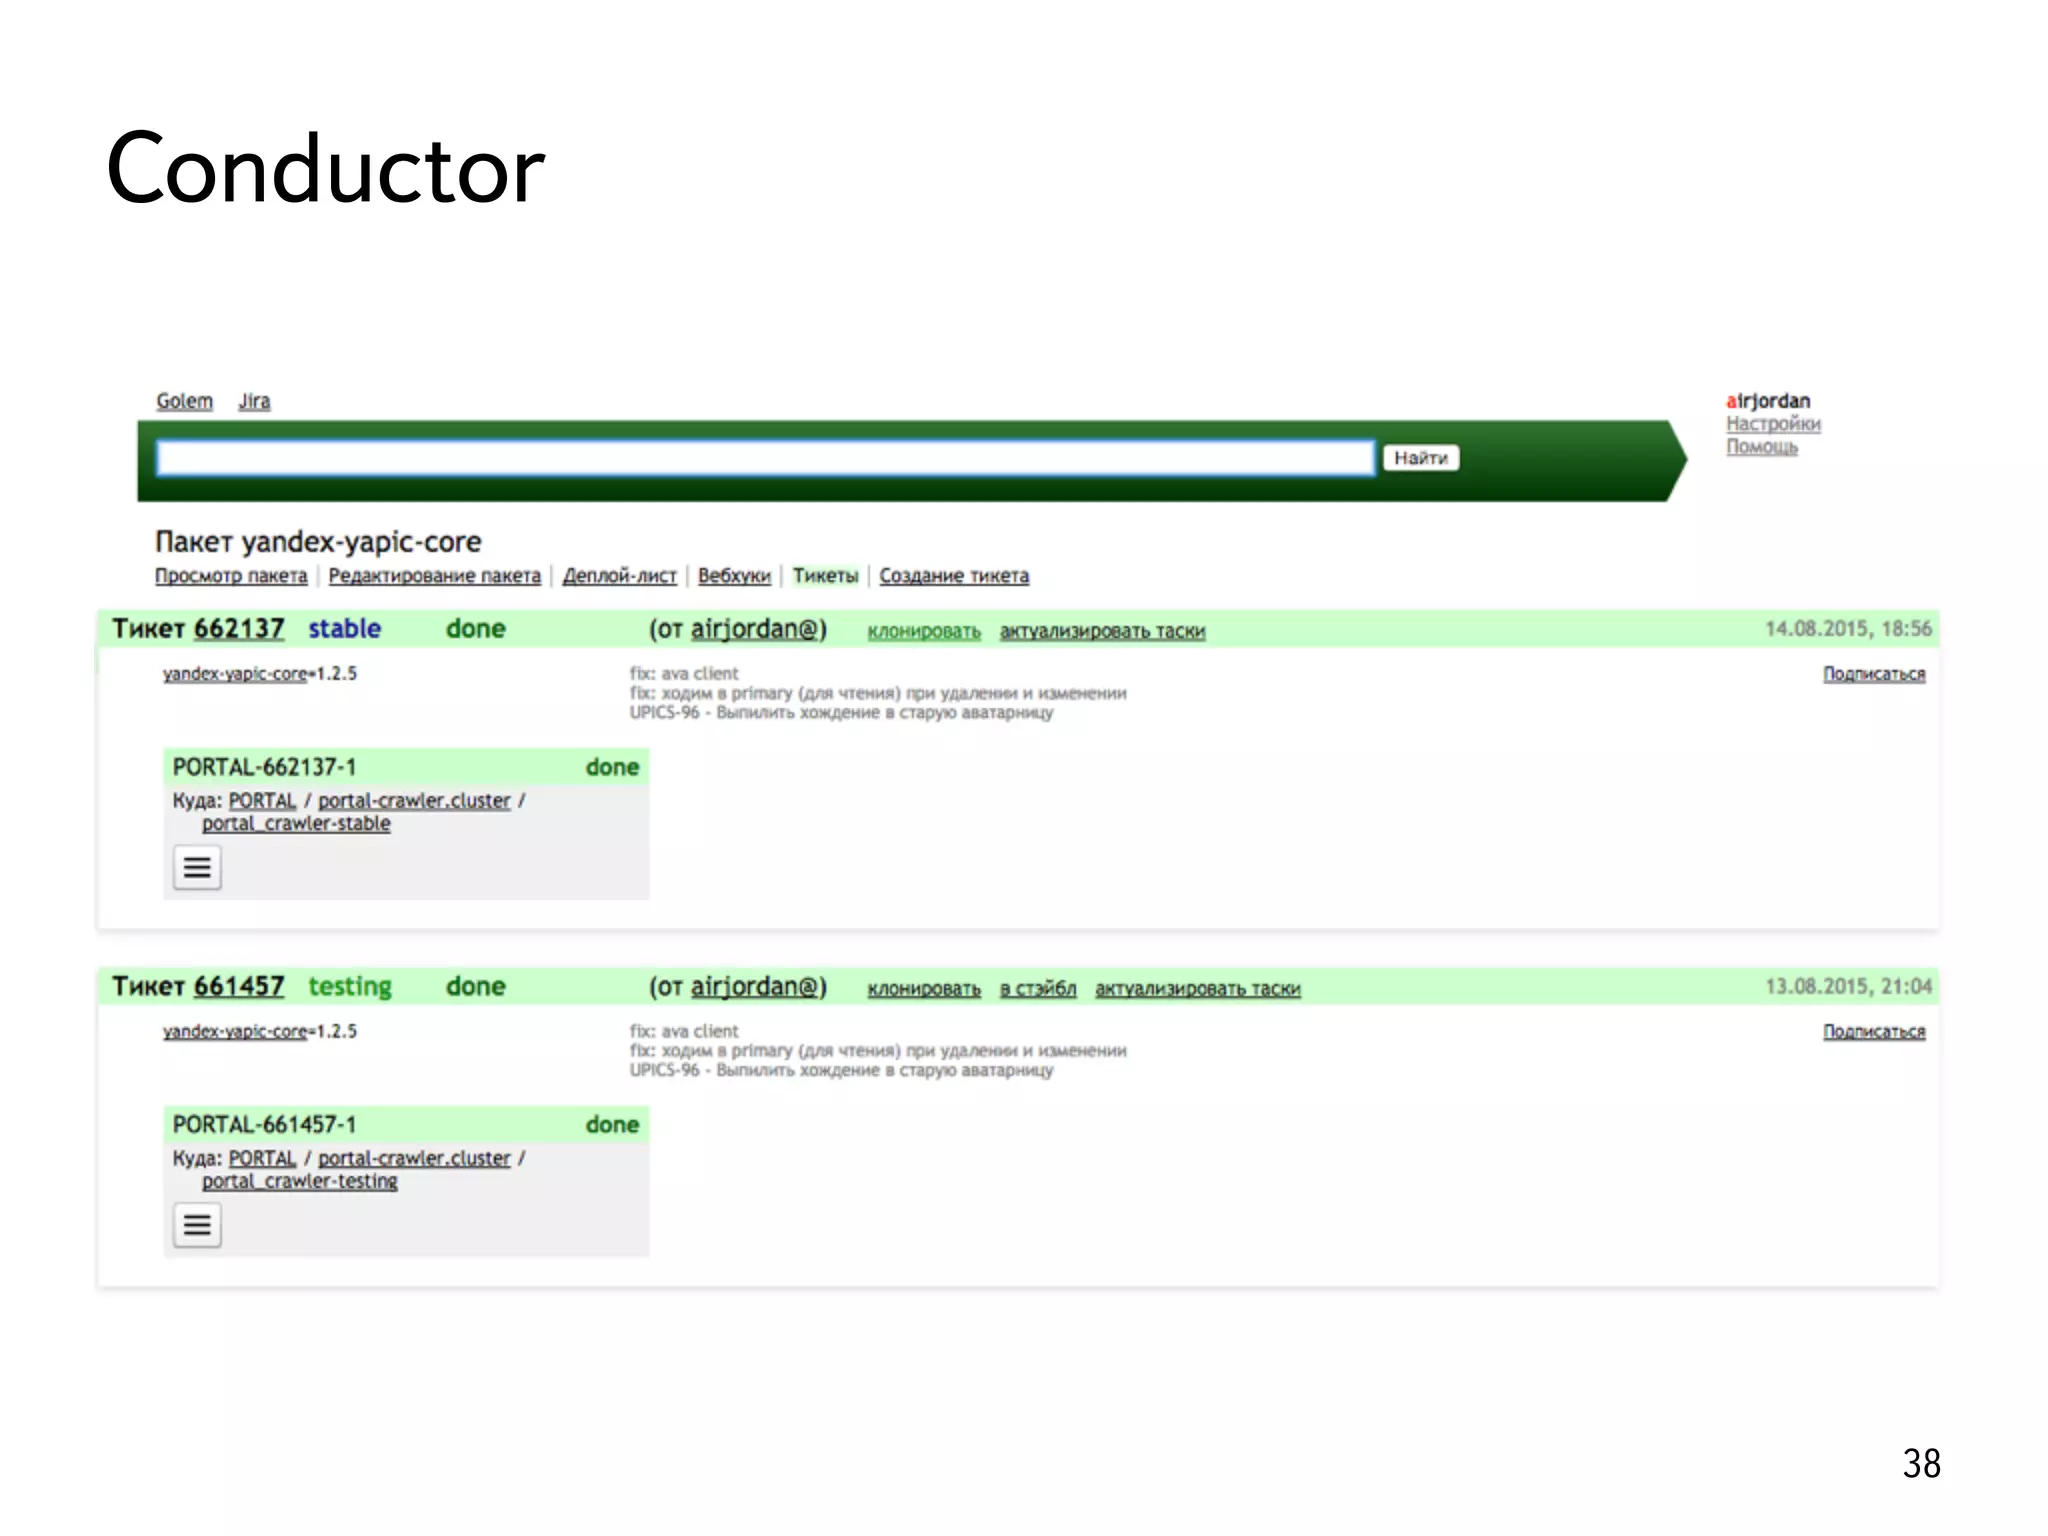Clone ticket 661457 via клонировать
The width and height of the screenshot is (2048, 1536).
click(923, 989)
